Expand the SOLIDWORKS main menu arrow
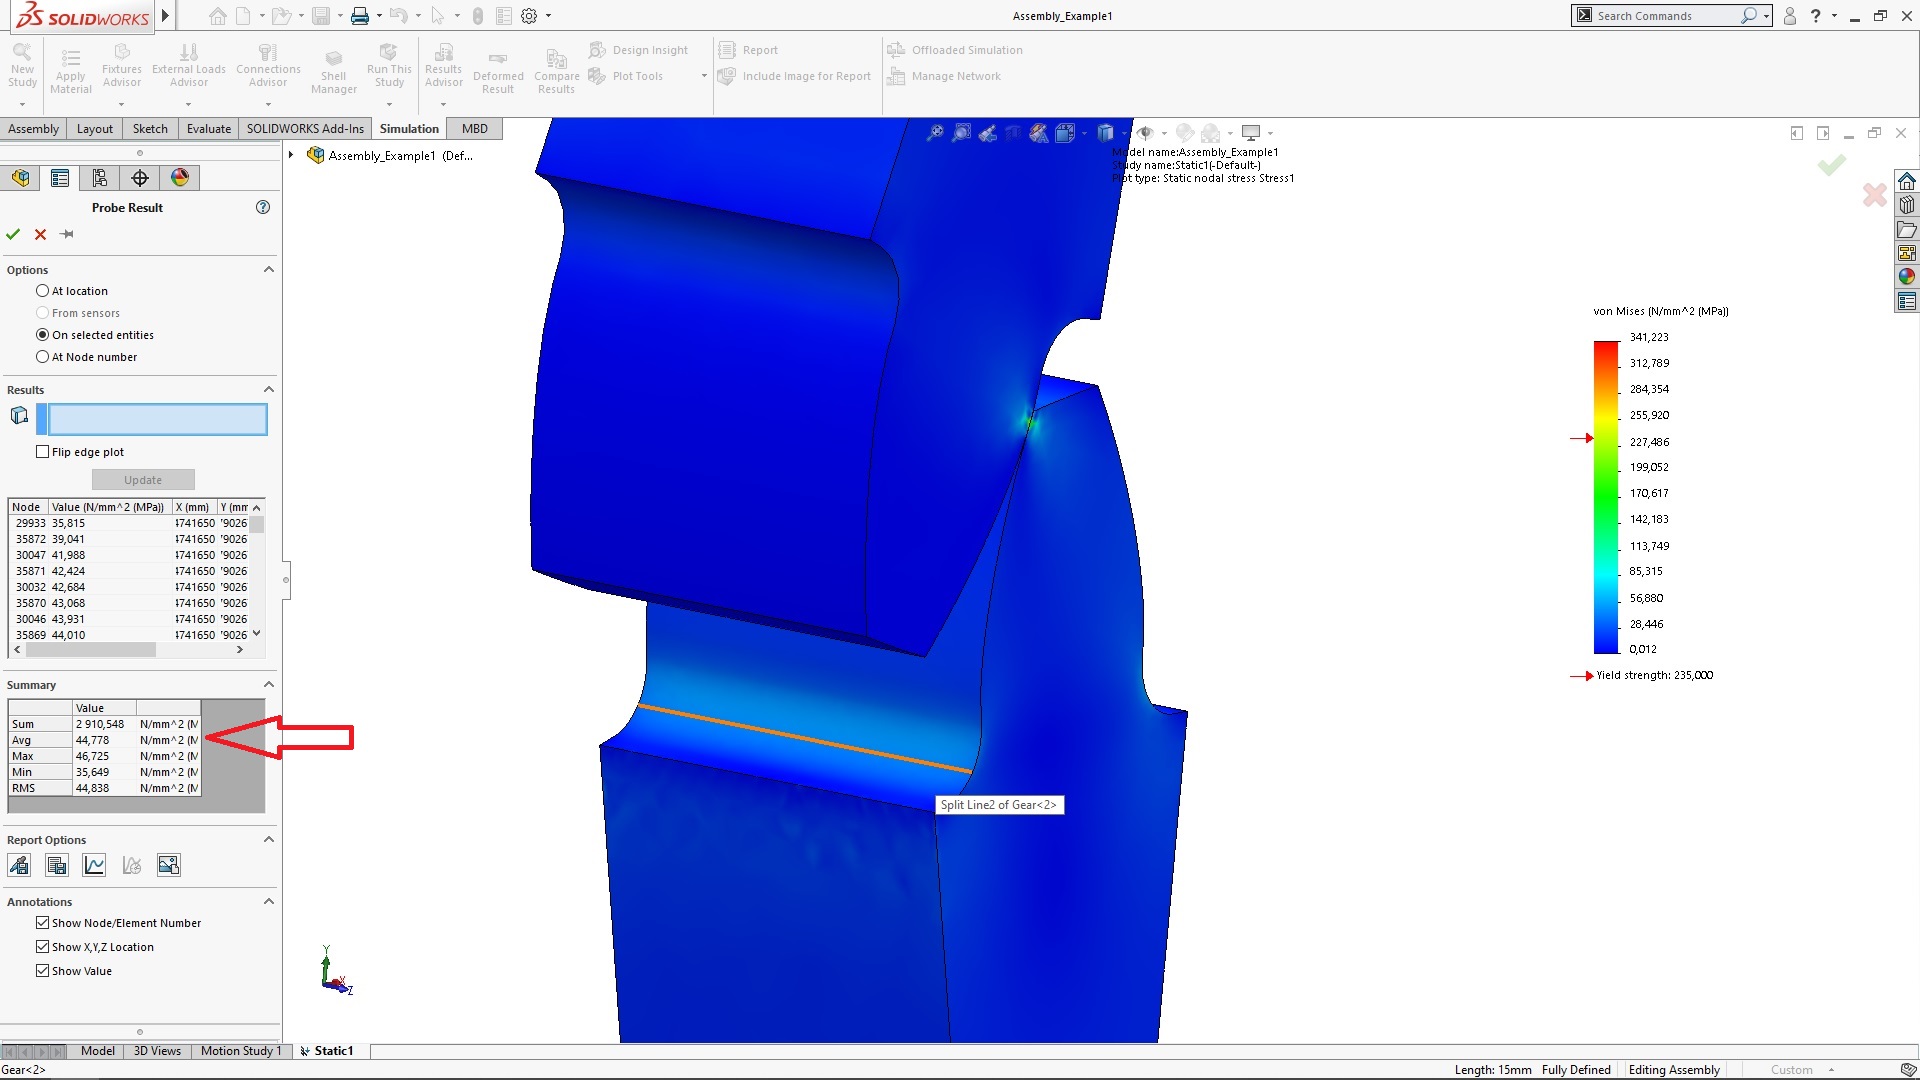The image size is (1920, 1080). click(x=165, y=16)
